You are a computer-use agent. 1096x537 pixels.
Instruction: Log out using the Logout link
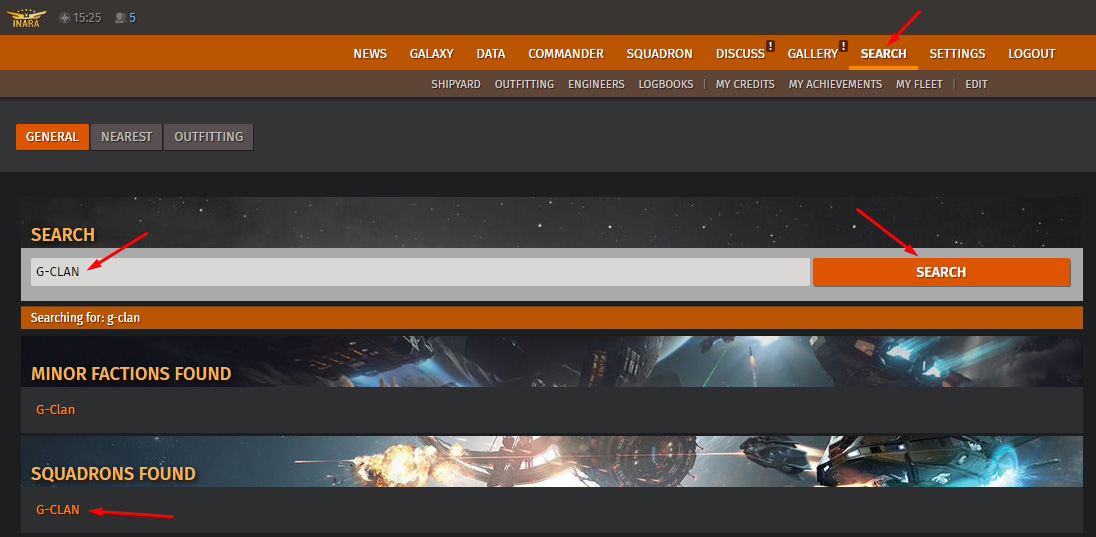[x=1031, y=54]
